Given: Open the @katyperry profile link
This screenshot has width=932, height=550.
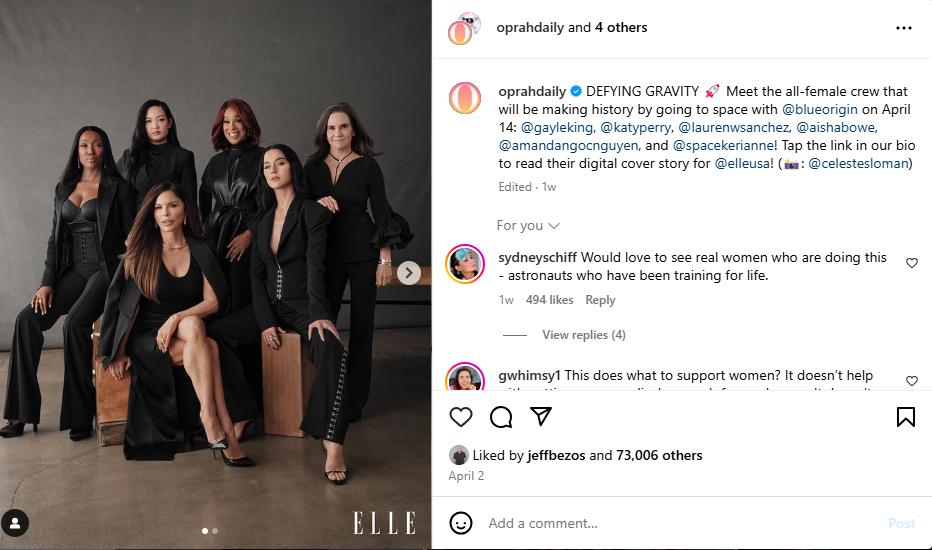Looking at the screenshot, I should (x=635, y=127).
